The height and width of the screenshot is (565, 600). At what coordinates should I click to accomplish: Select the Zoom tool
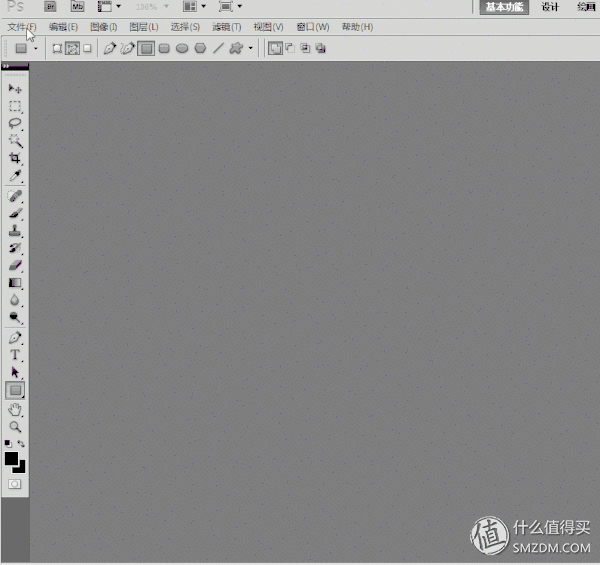(x=15, y=427)
